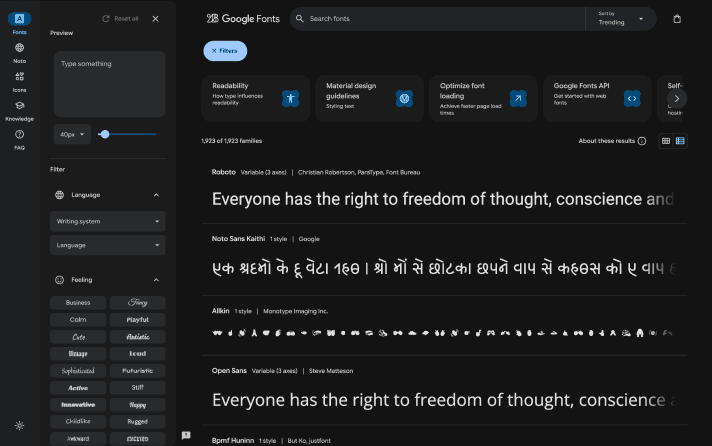Viewport: 712px width, 446px height.
Task: Open the Allkin font entry
Action: coord(221,311)
